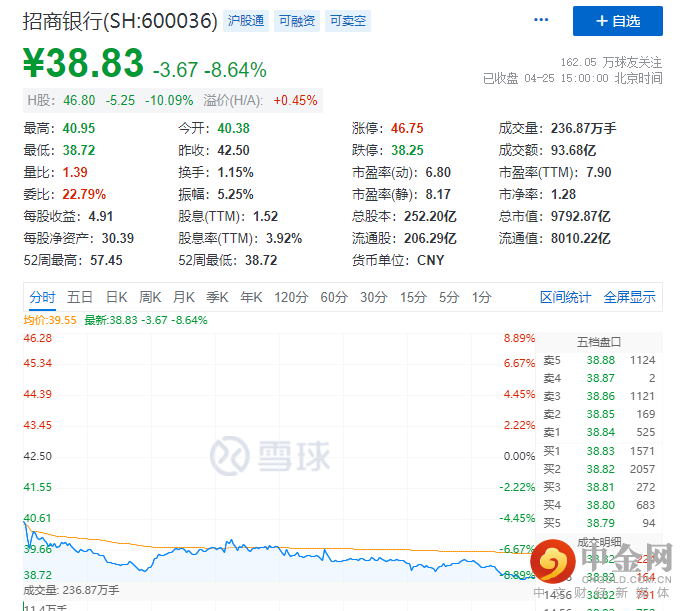Switch to the 五日 chart tab

coord(80,297)
